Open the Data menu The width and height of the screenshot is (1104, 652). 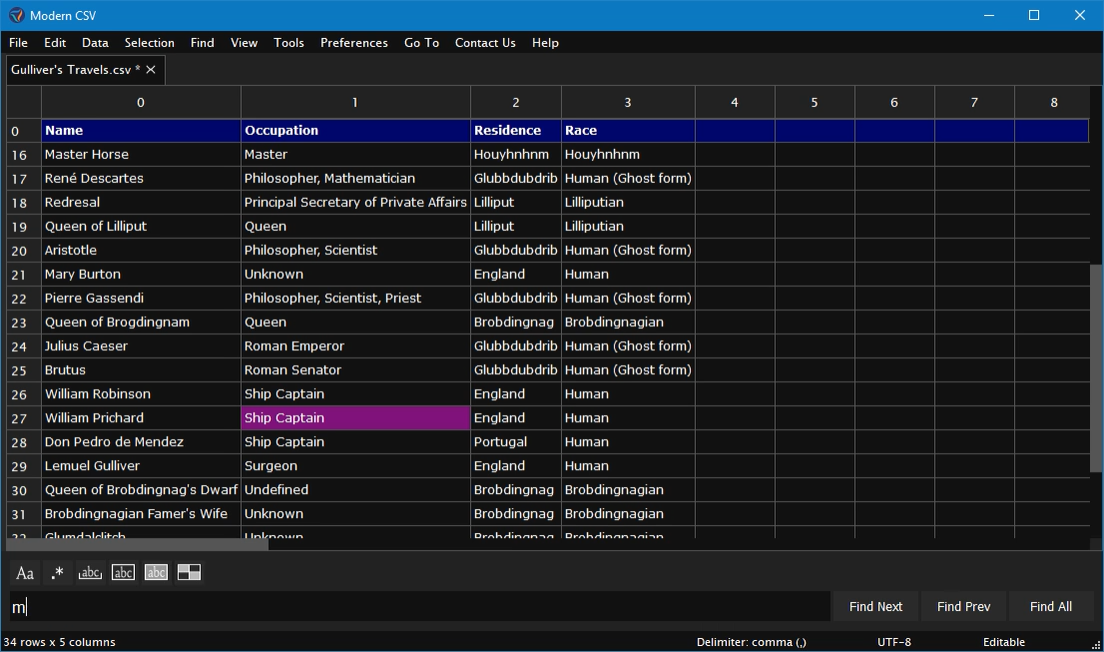95,43
